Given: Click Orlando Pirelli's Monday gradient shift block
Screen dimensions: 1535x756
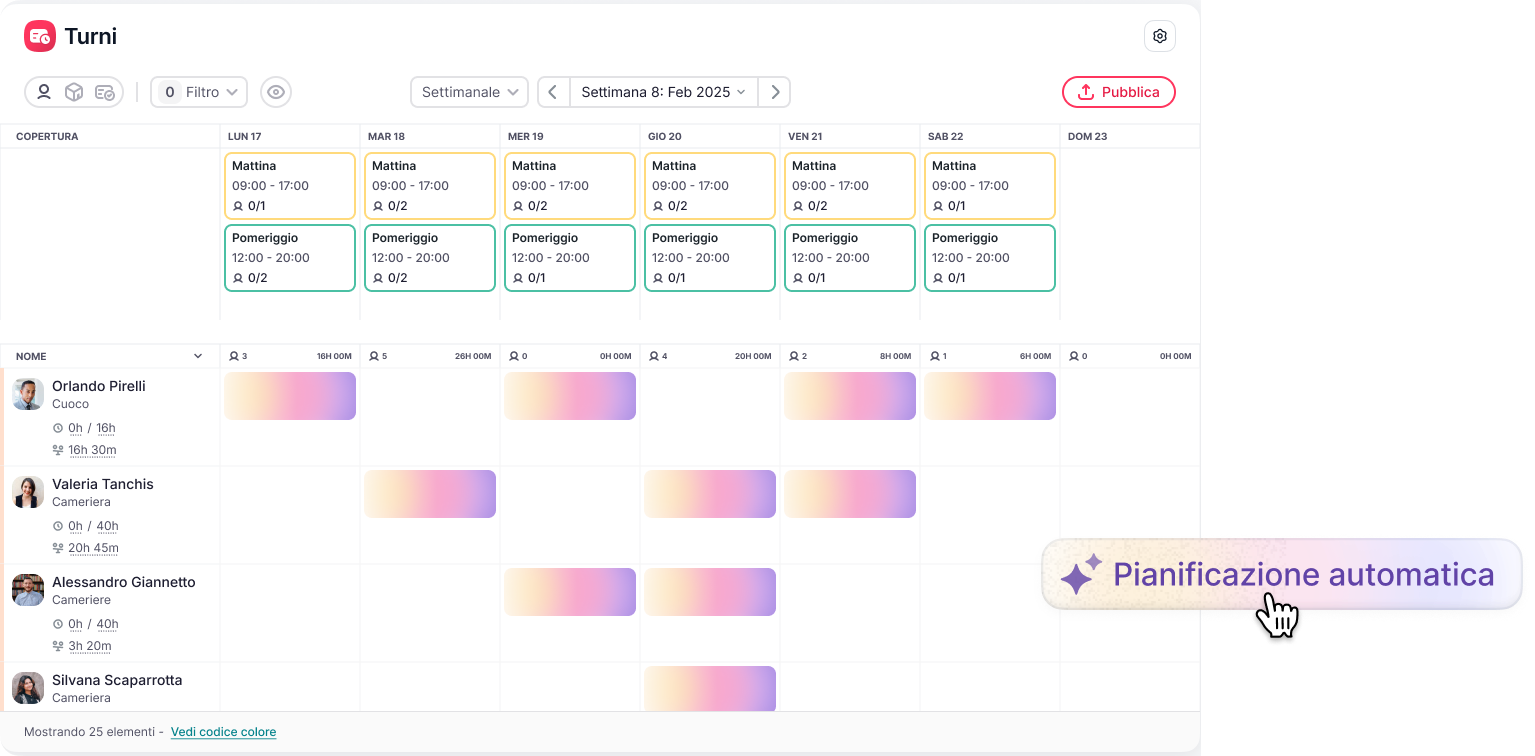Looking at the screenshot, I should pyautogui.click(x=290, y=396).
